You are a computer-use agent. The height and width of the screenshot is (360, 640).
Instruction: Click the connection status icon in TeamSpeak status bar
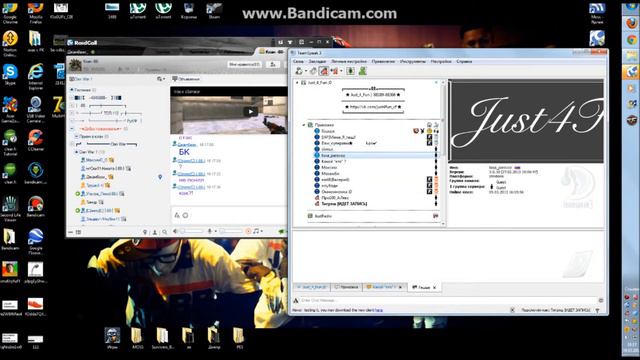[598, 311]
